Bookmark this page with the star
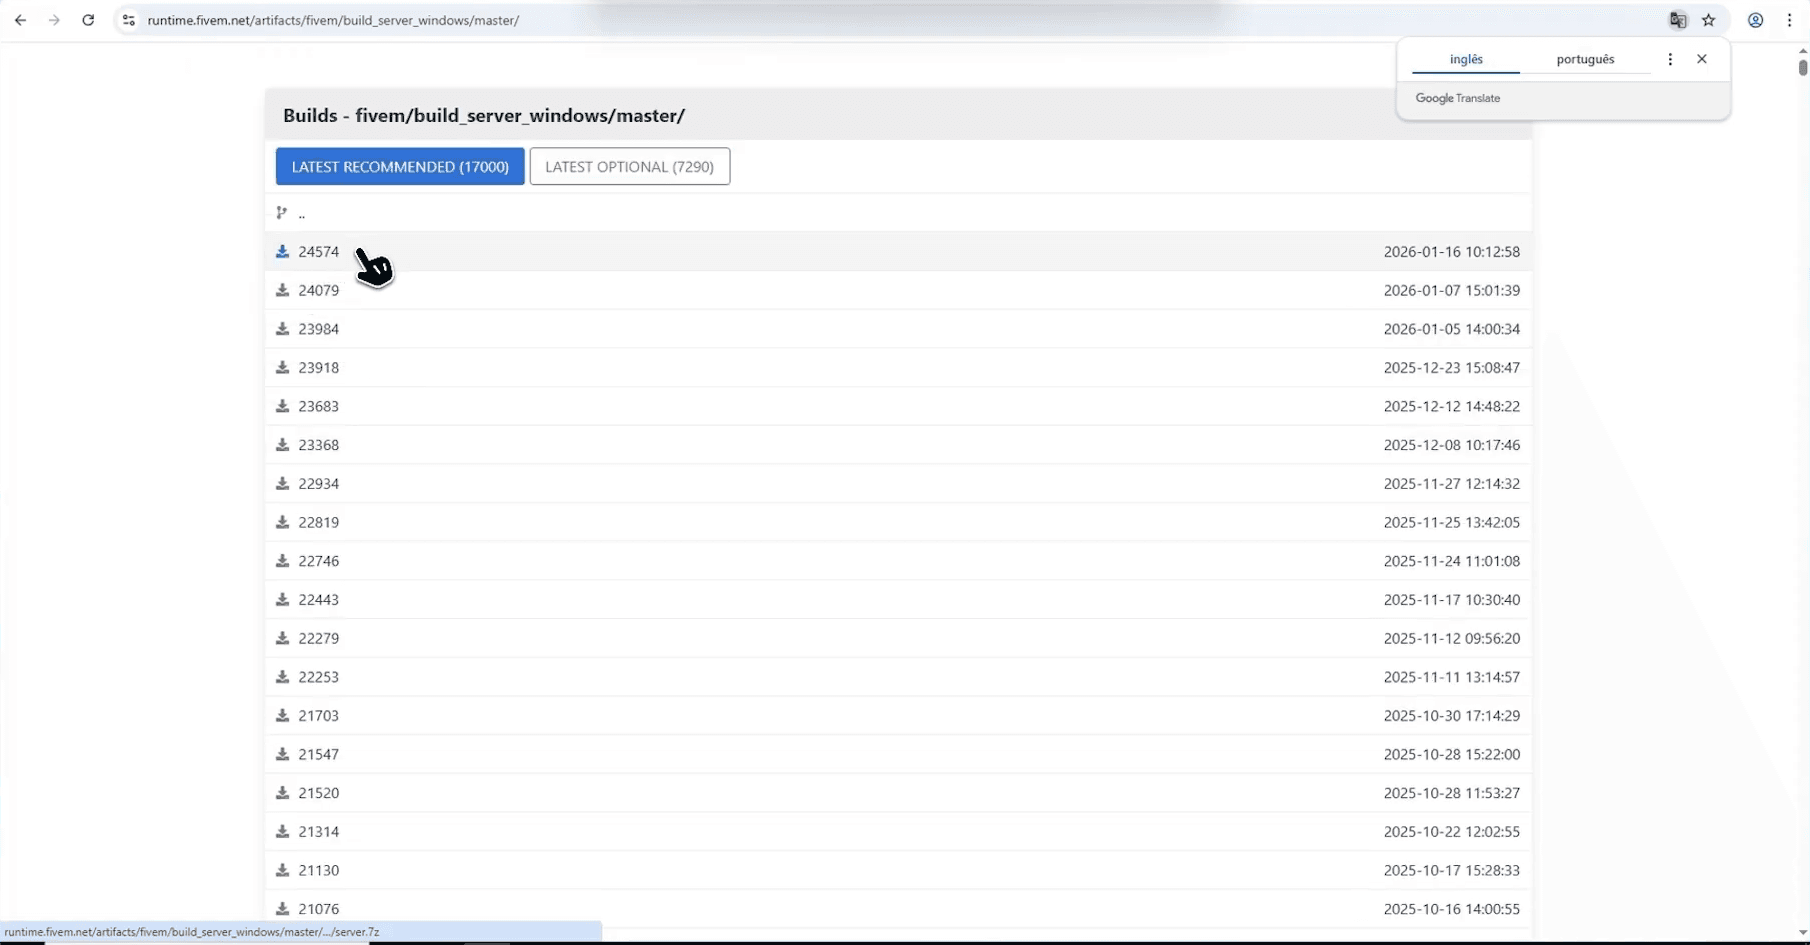 (1709, 20)
